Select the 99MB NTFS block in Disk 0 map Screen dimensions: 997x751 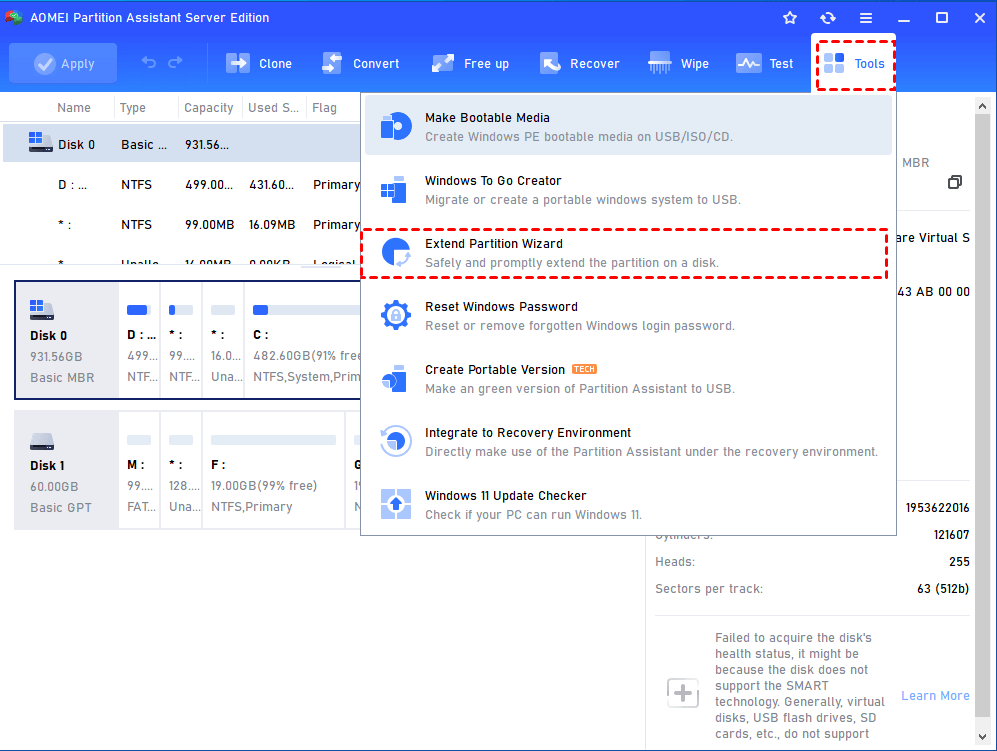pyautogui.click(x=181, y=341)
